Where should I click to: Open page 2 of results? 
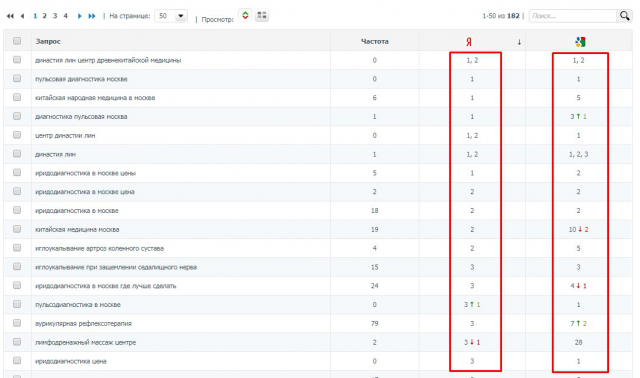44,16
